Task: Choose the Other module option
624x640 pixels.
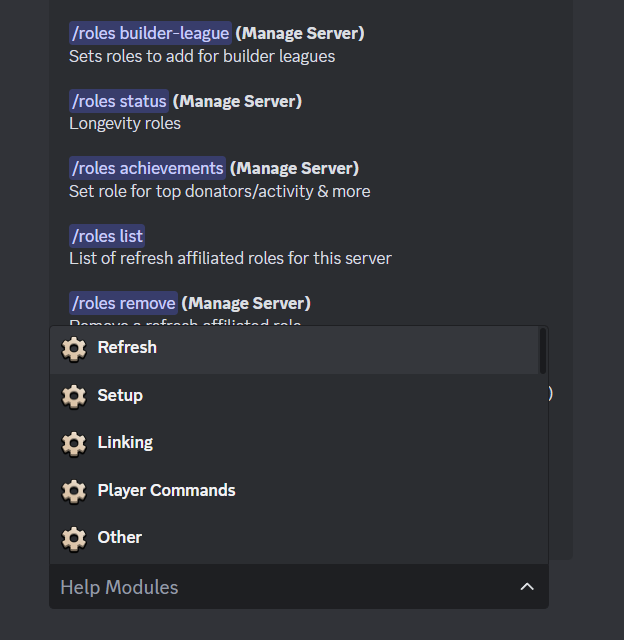Action: click(x=120, y=537)
